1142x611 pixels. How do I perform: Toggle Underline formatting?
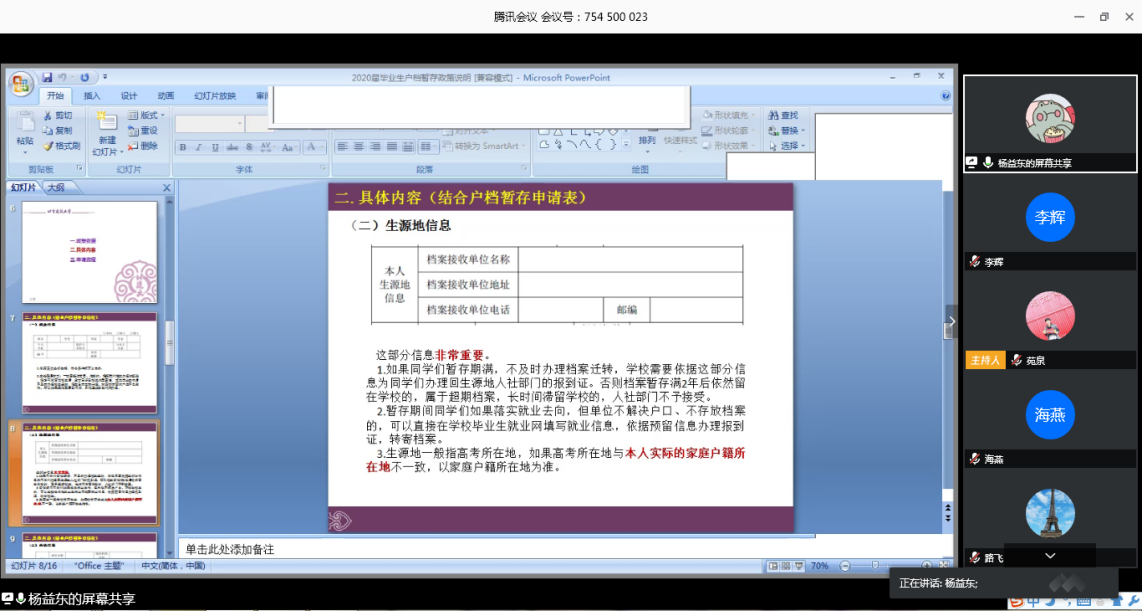click(x=215, y=148)
